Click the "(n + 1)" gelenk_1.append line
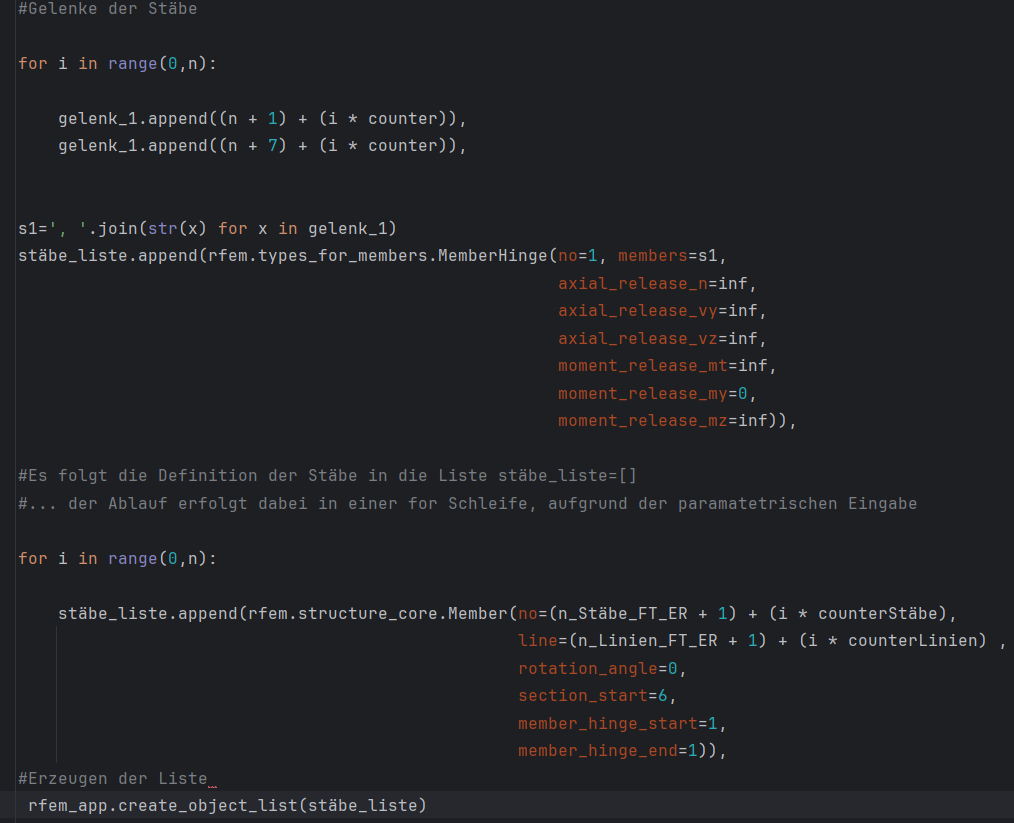1014x823 pixels. (262, 119)
